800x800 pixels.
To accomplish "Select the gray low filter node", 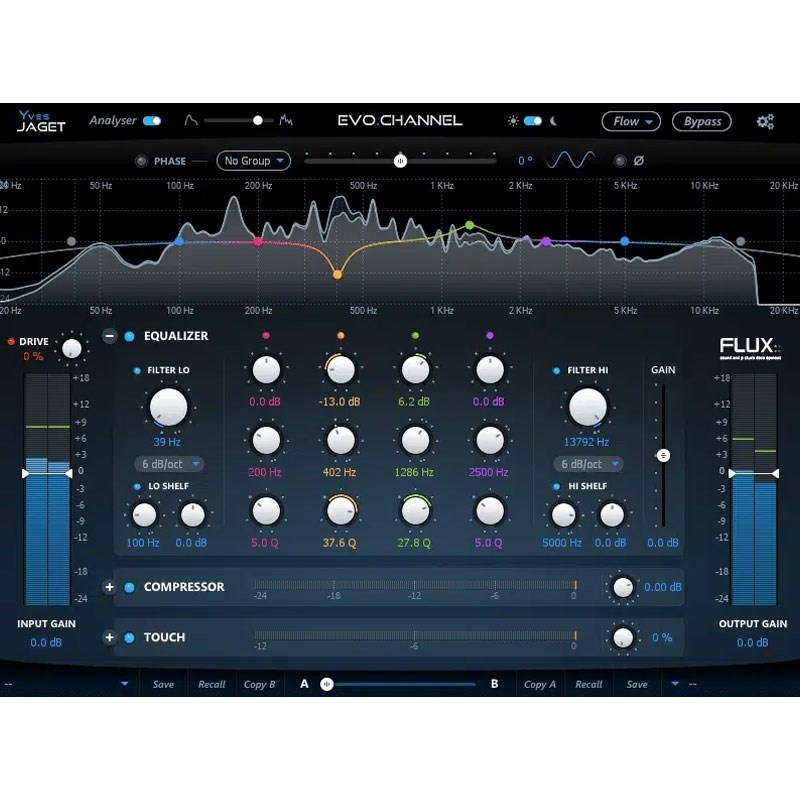I will pyautogui.click(x=71, y=241).
